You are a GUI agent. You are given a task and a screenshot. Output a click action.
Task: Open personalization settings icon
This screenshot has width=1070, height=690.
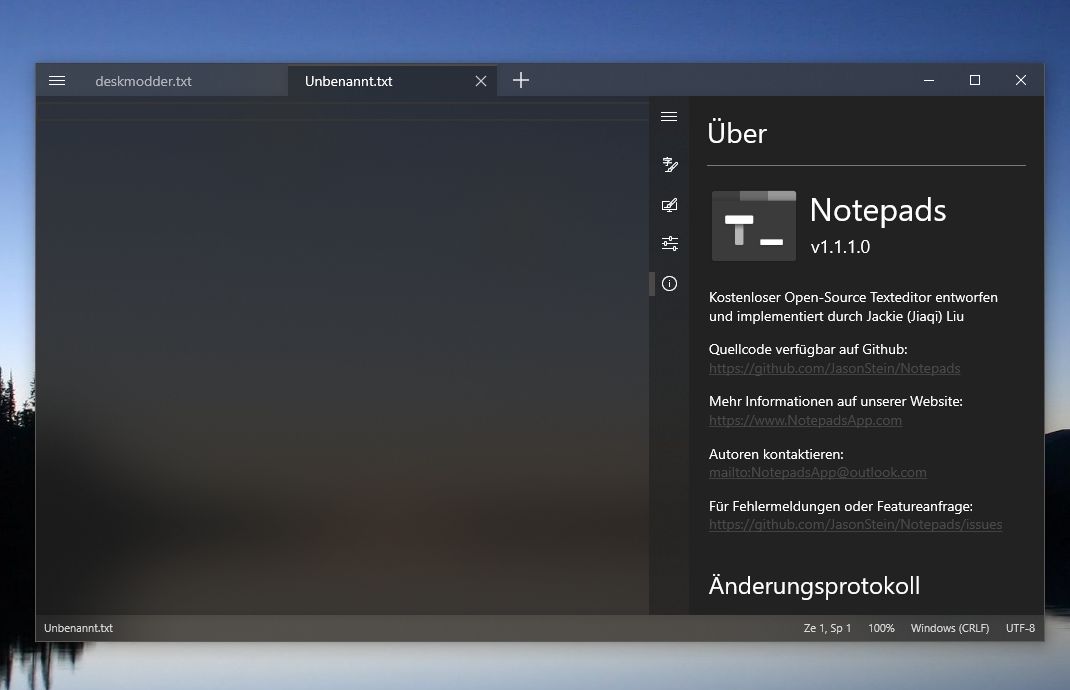point(669,205)
